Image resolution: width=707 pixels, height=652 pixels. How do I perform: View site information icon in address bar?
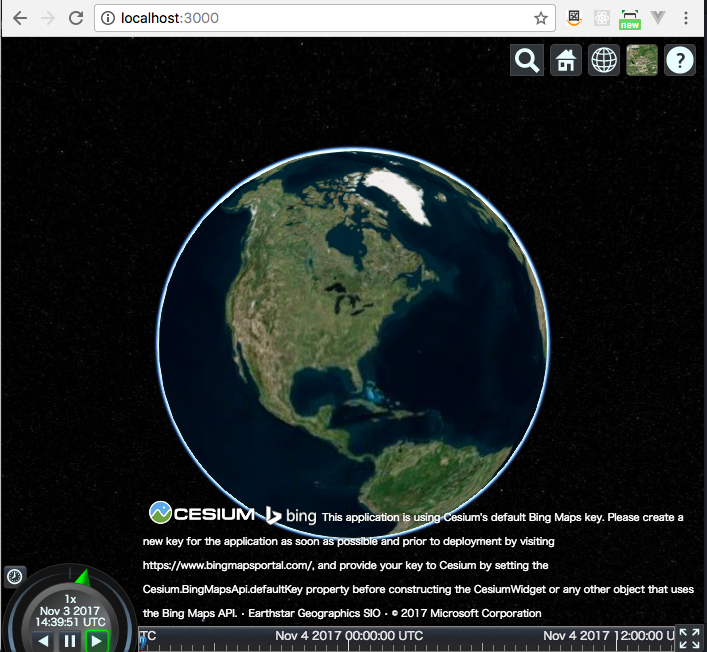(107, 18)
